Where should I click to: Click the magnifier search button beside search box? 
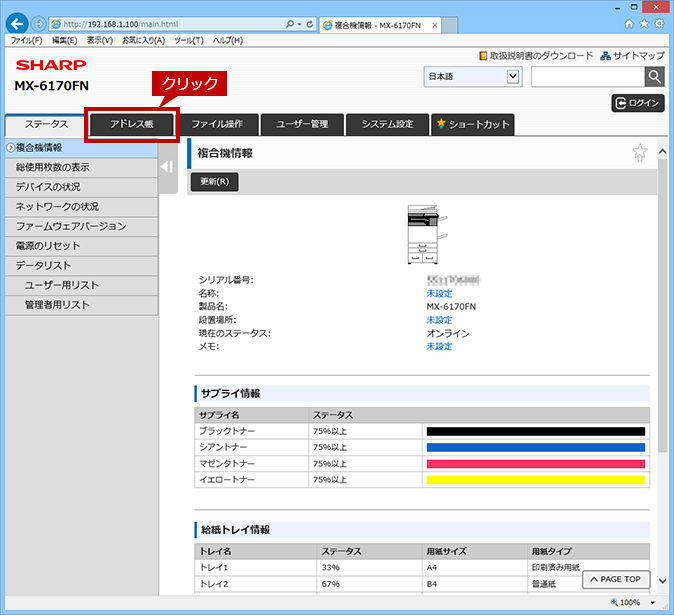[654, 77]
